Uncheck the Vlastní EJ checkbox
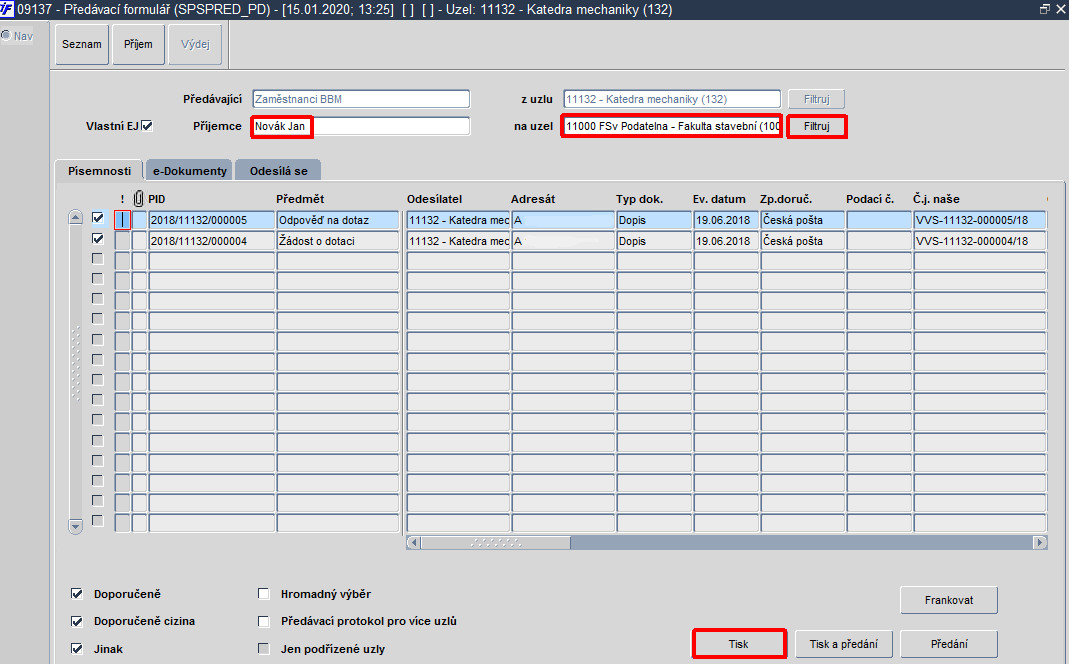The height and width of the screenshot is (664, 1069). (x=147, y=126)
